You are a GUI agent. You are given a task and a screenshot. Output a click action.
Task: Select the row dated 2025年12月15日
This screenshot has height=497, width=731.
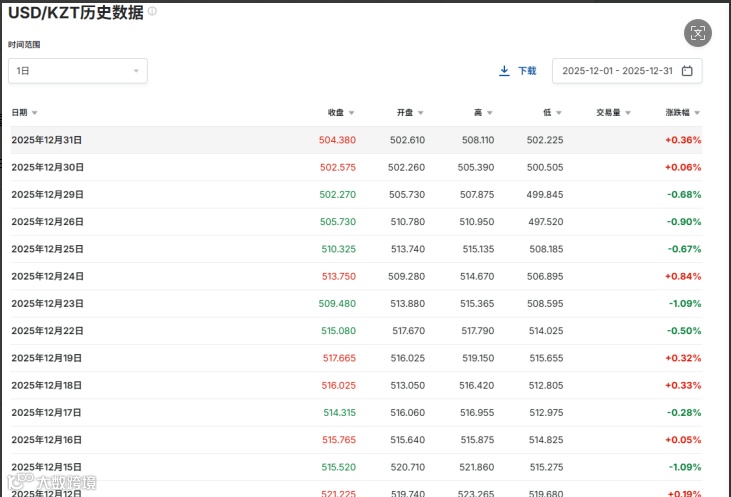coord(357,467)
